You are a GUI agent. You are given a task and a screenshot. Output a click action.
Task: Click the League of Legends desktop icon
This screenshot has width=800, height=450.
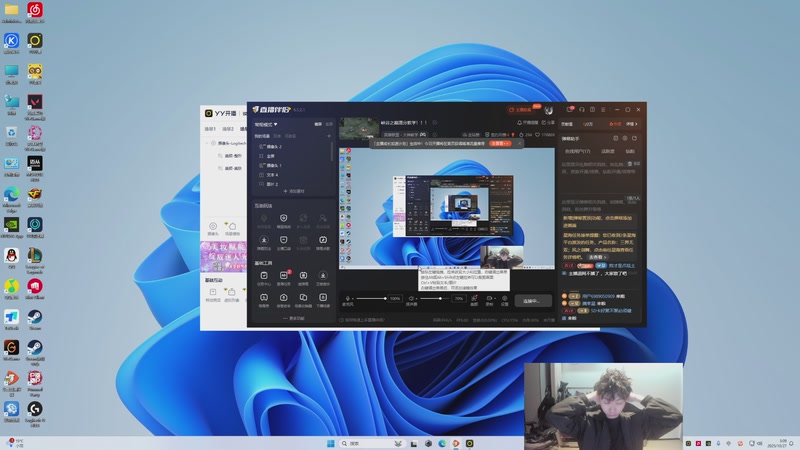pyautogui.click(x=35, y=260)
